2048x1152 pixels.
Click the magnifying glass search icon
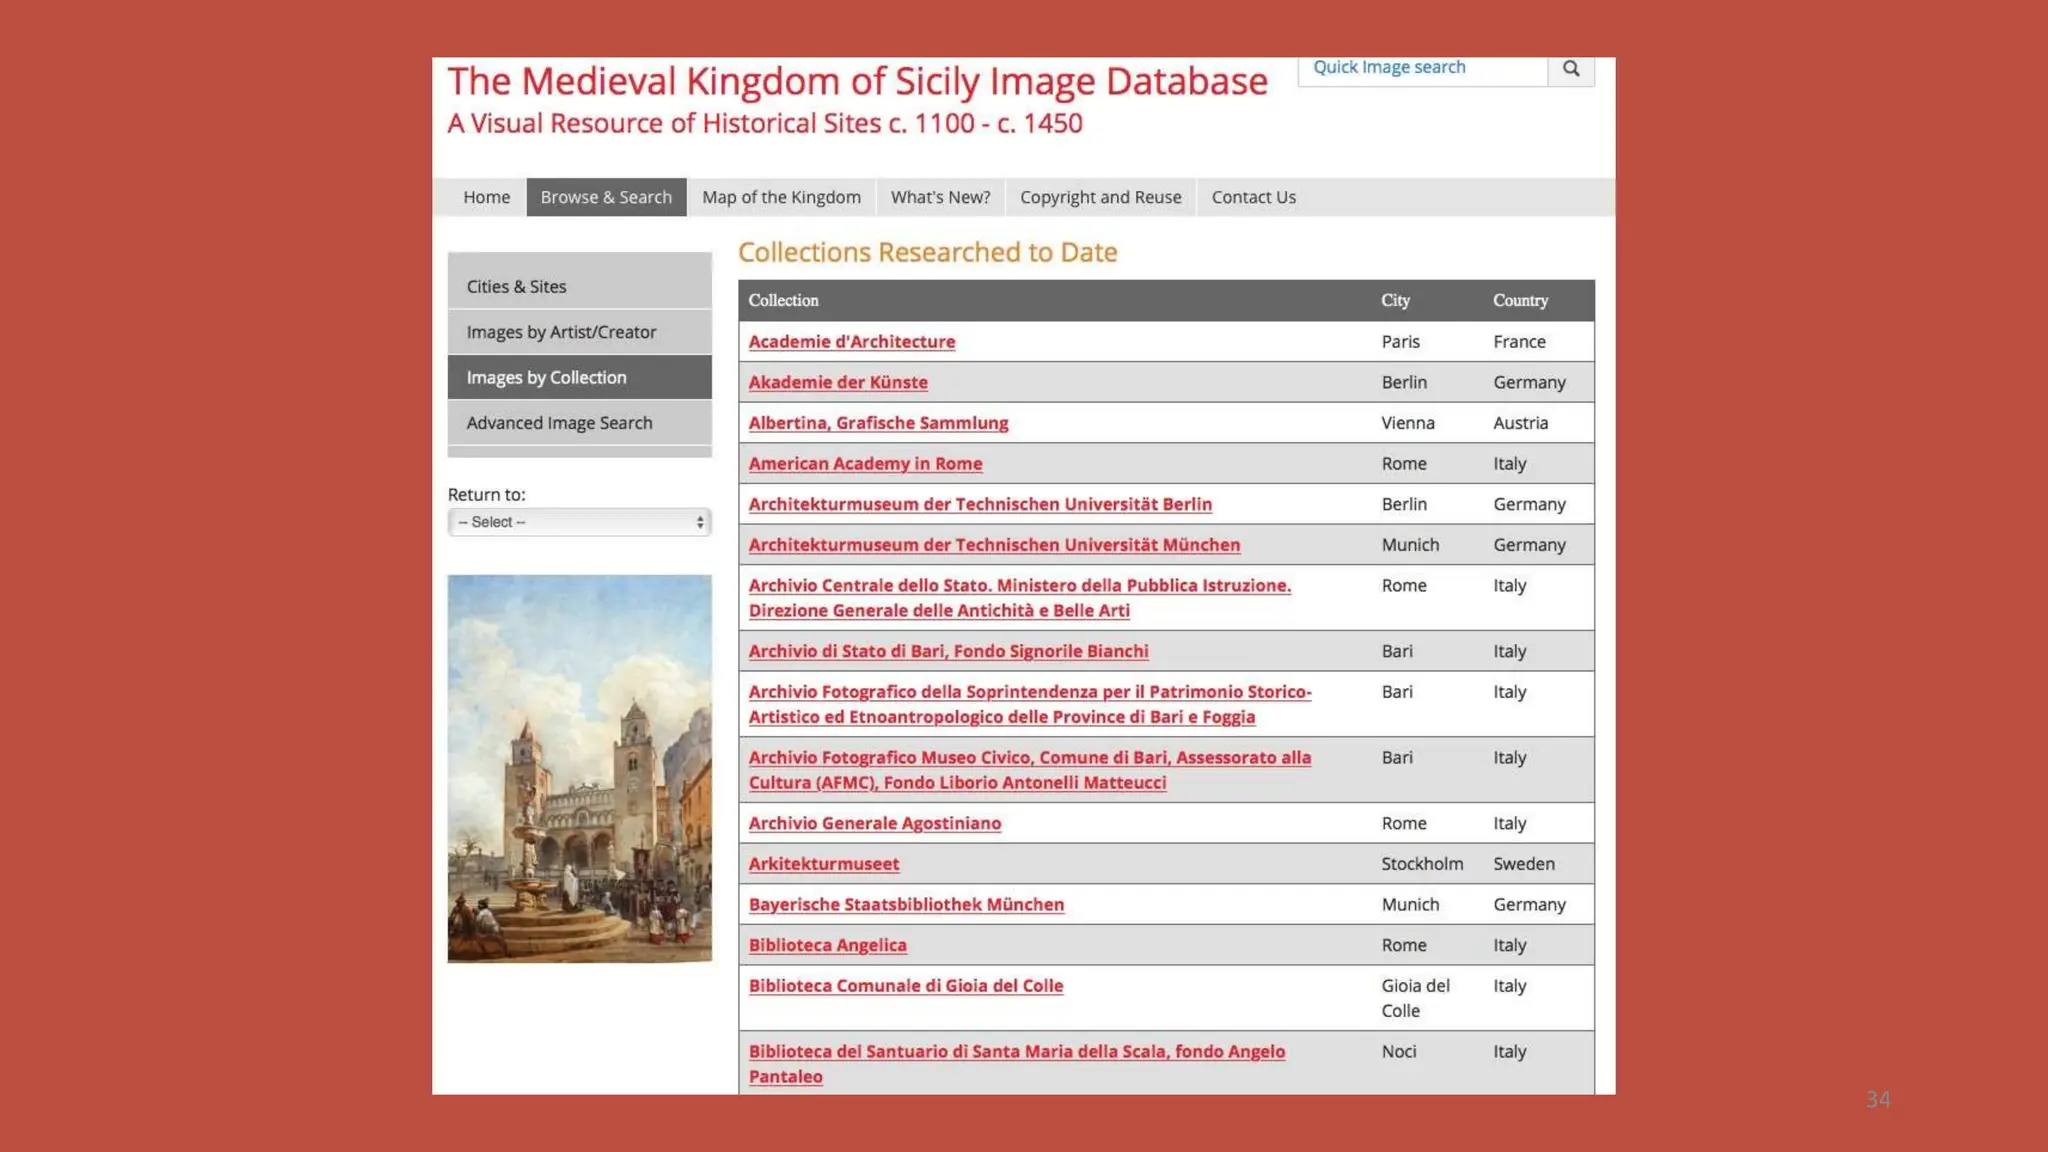[1571, 69]
